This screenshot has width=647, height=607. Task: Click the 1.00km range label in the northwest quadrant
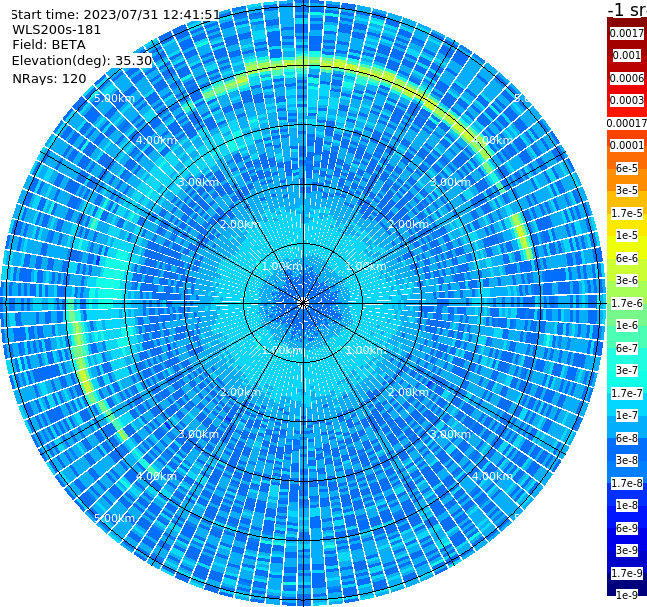[x=283, y=266]
